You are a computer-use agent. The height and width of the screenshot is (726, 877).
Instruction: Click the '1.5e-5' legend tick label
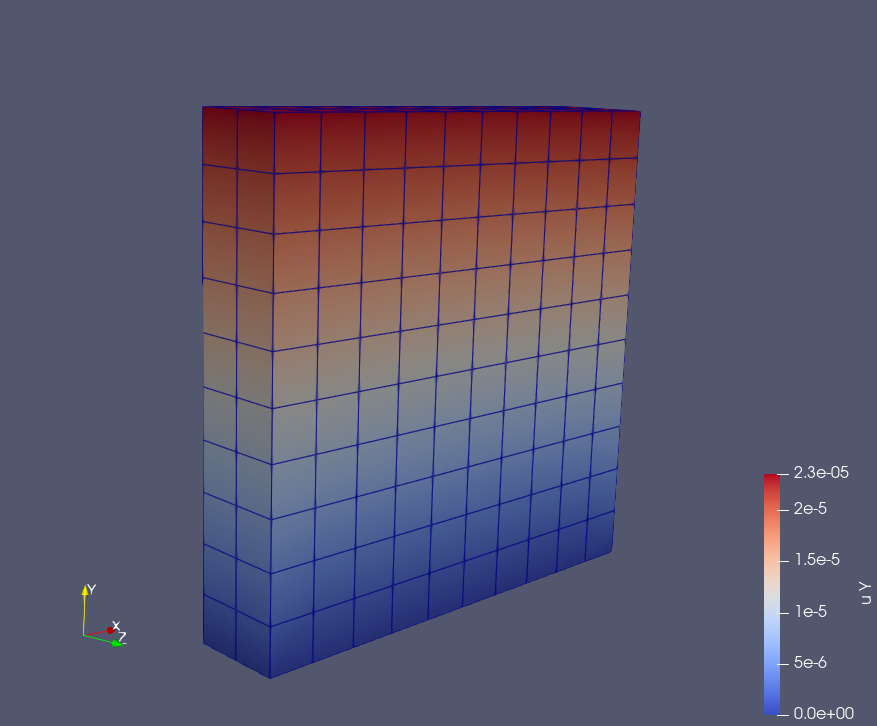tap(817, 559)
